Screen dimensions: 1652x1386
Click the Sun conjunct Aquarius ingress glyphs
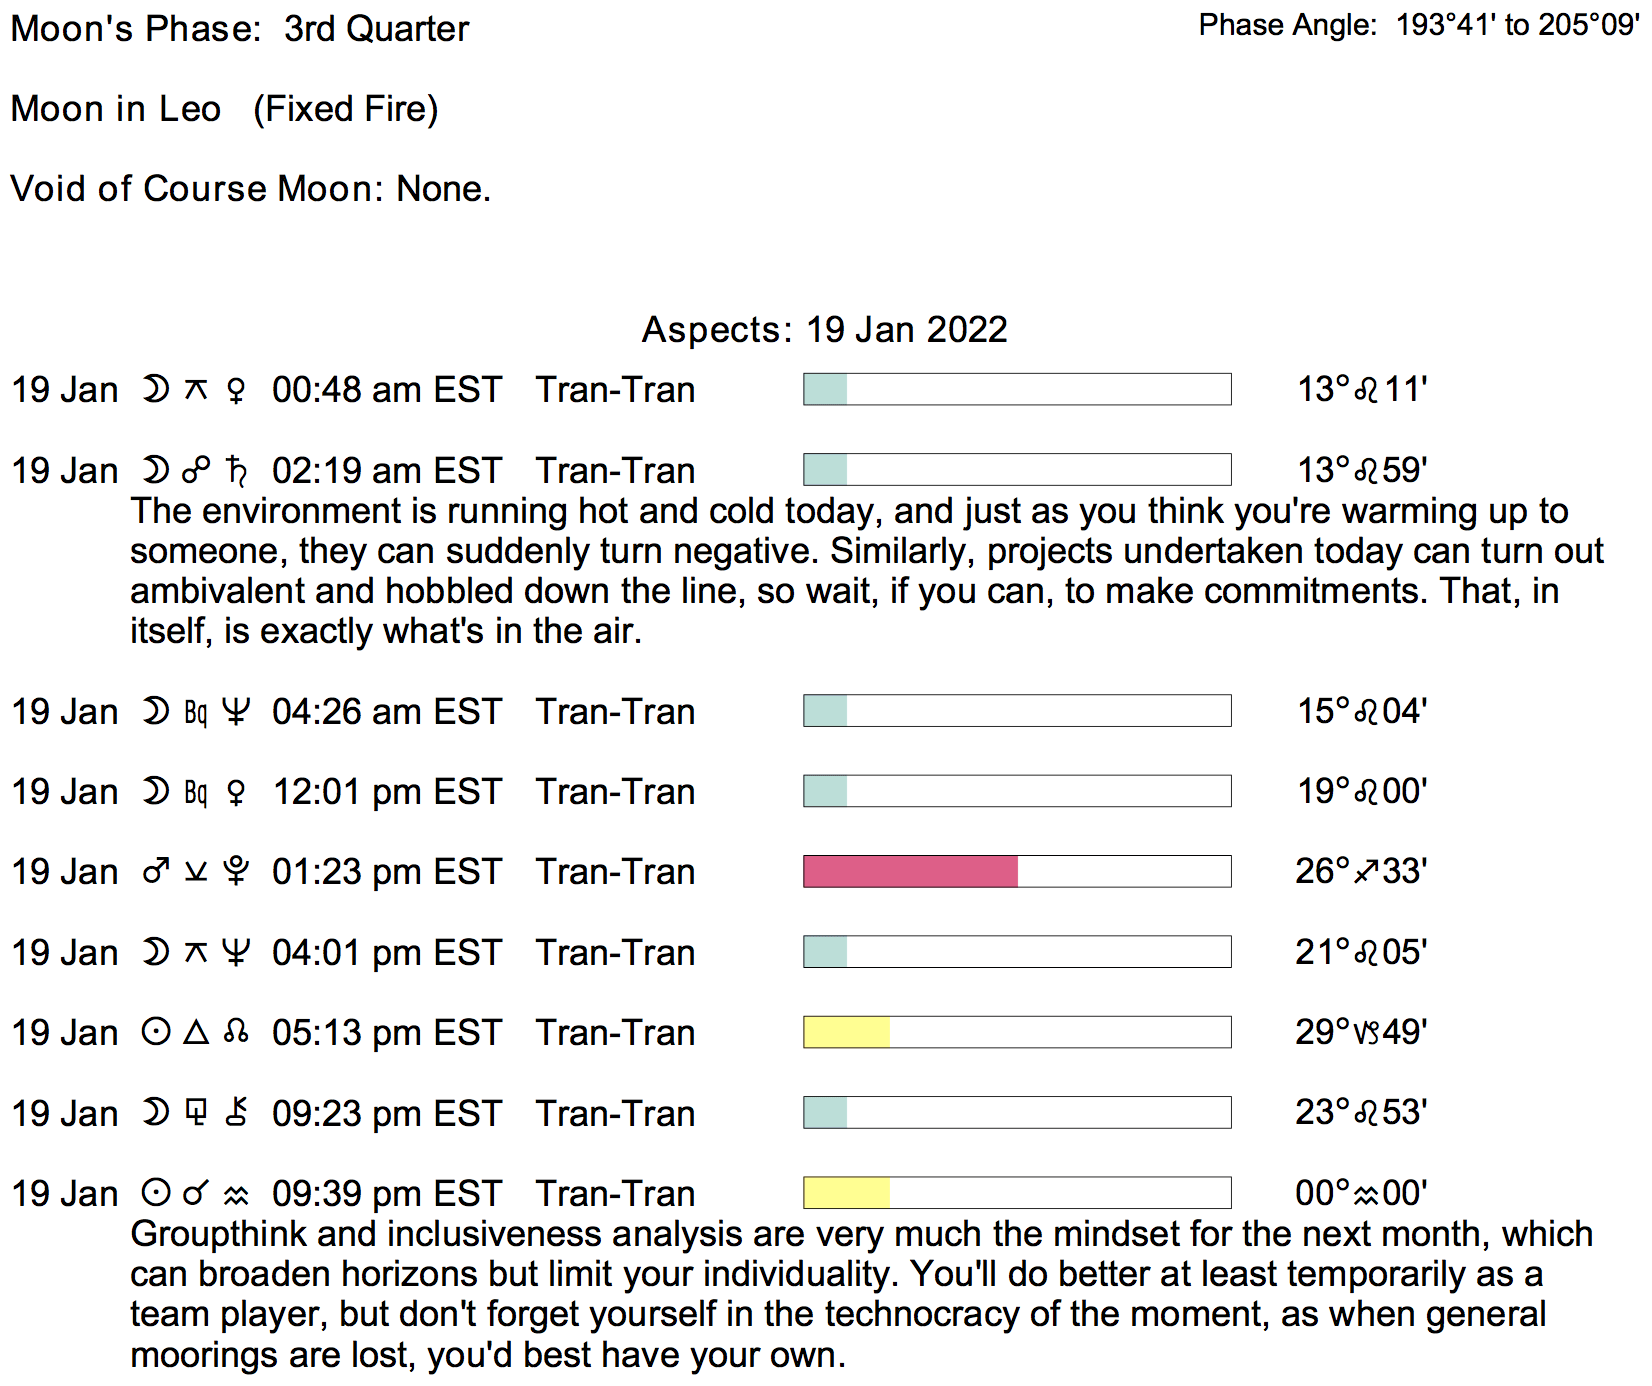pyautogui.click(x=195, y=1193)
